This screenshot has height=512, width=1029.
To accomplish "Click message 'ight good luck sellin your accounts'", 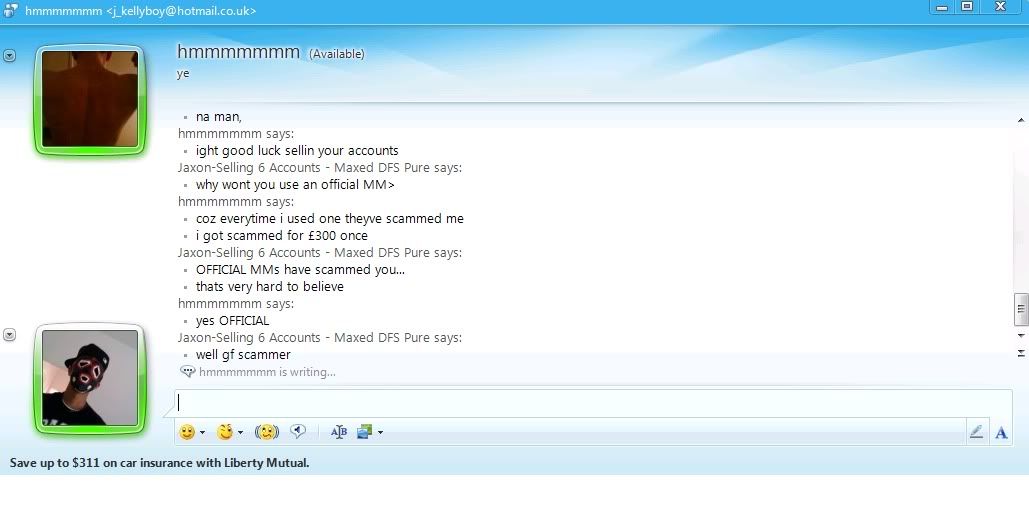I will [297, 150].
